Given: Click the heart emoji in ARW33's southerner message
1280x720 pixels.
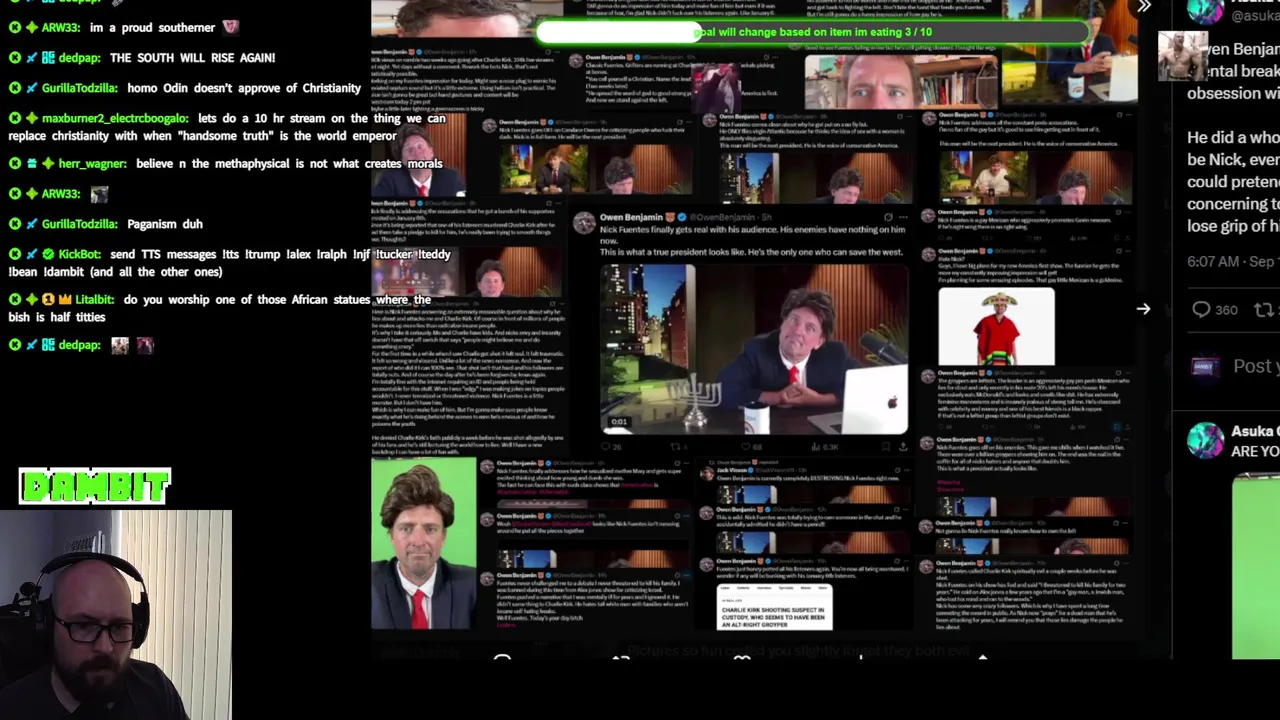Looking at the screenshot, I should pyautogui.click(x=230, y=27).
